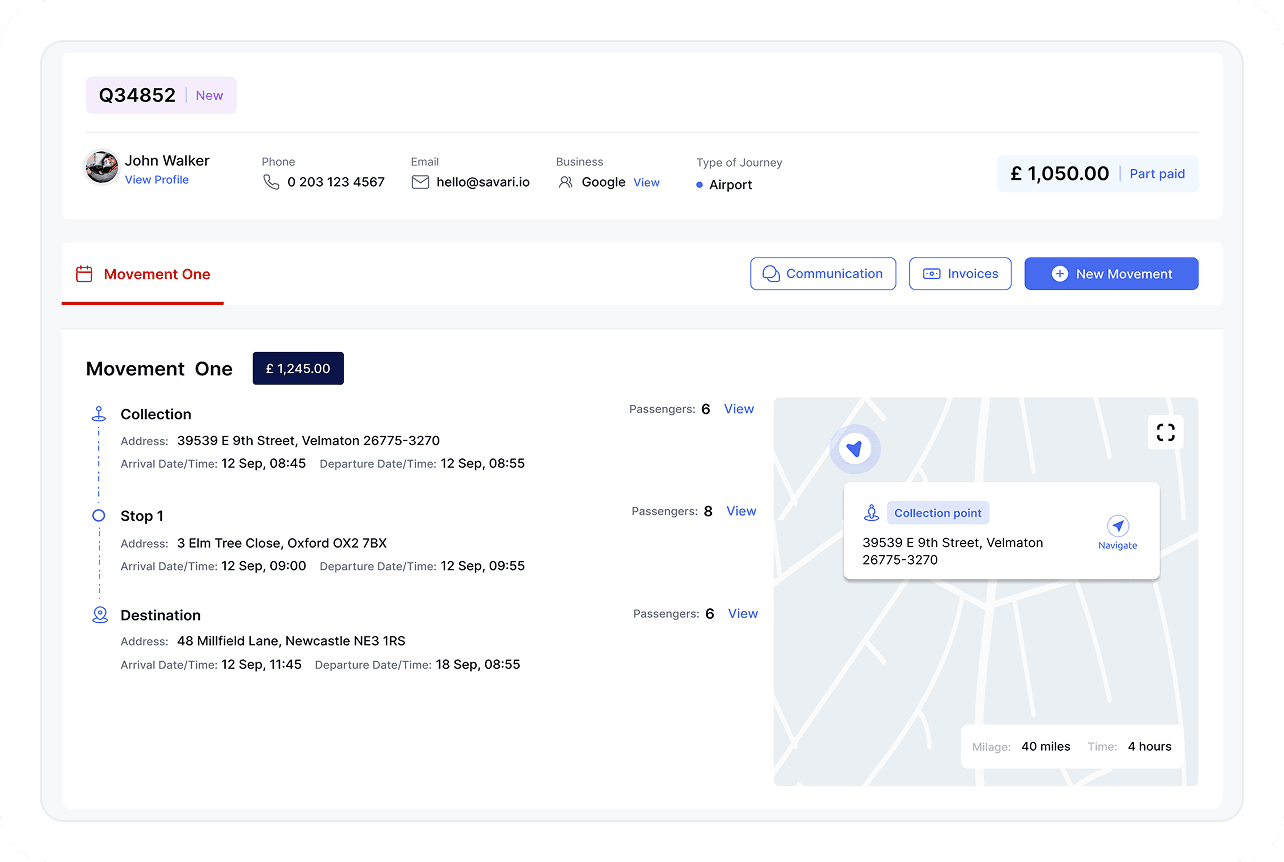This screenshot has width=1284, height=862.
Task: Click the Stop 1 circle marker
Action: point(98,516)
